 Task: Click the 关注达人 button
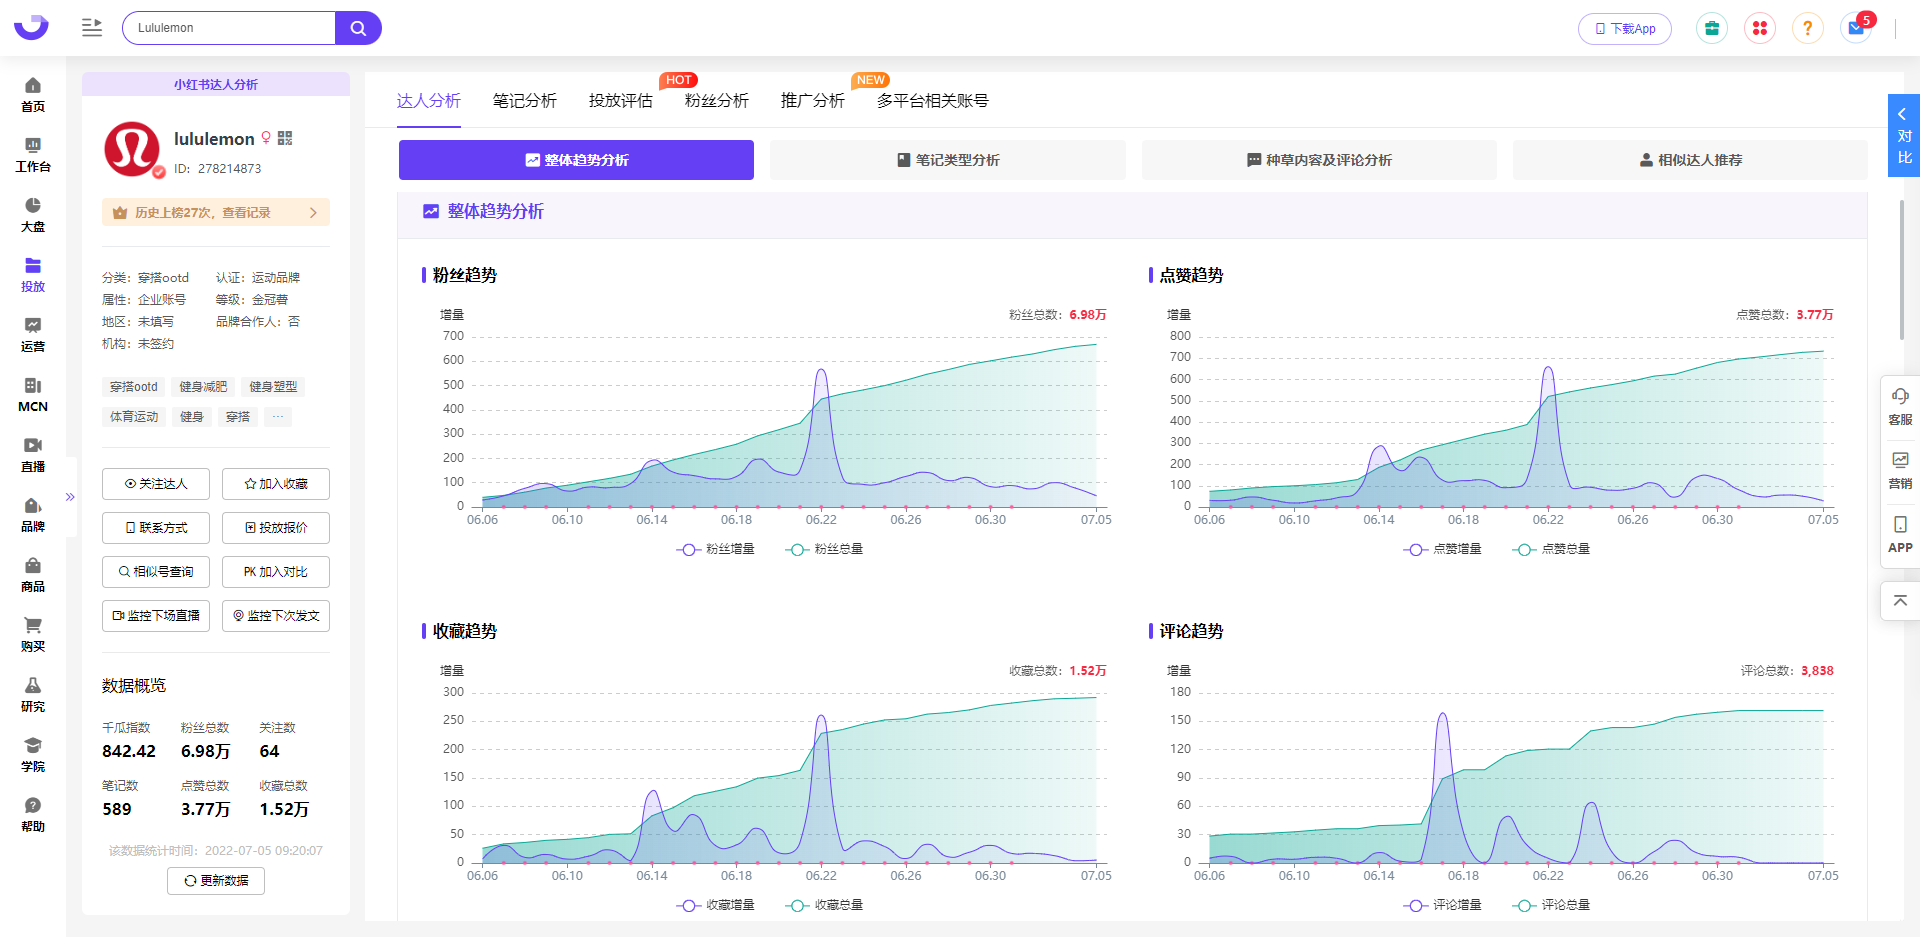point(156,484)
